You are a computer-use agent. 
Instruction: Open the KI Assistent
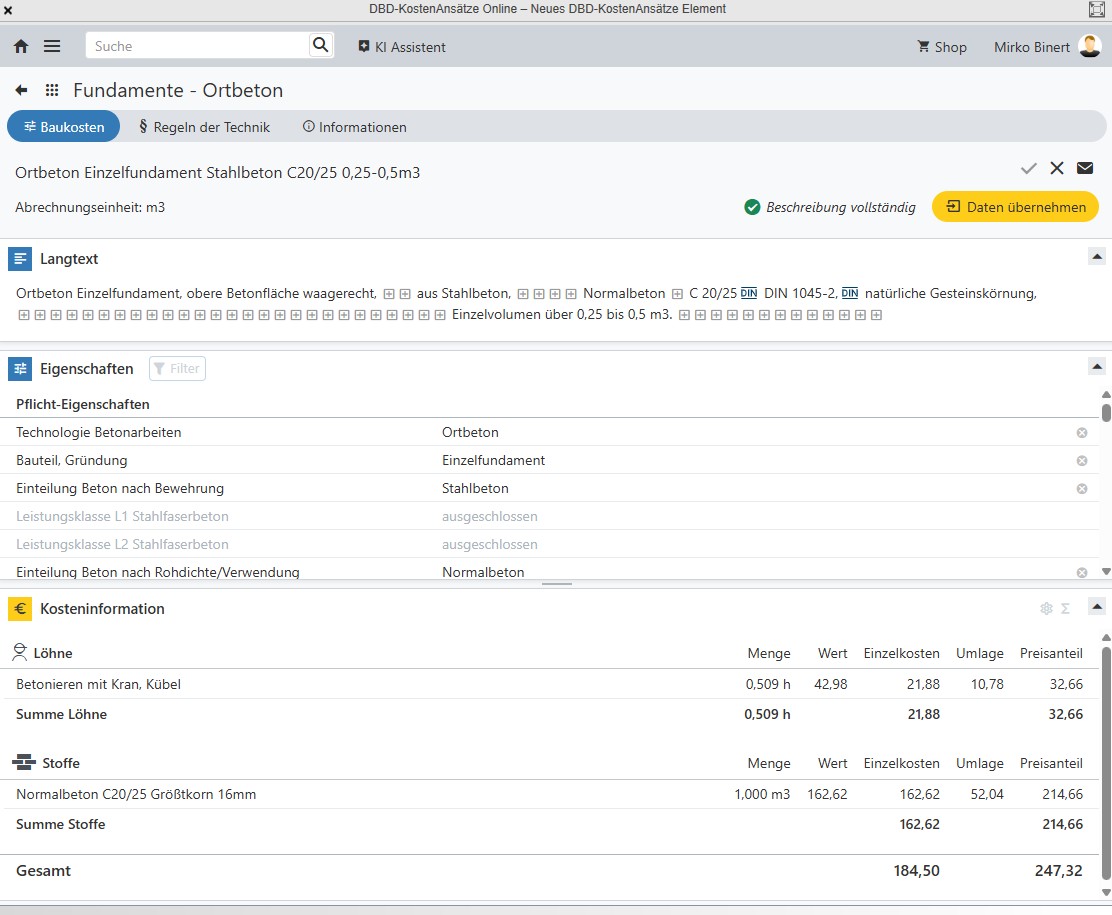(402, 47)
